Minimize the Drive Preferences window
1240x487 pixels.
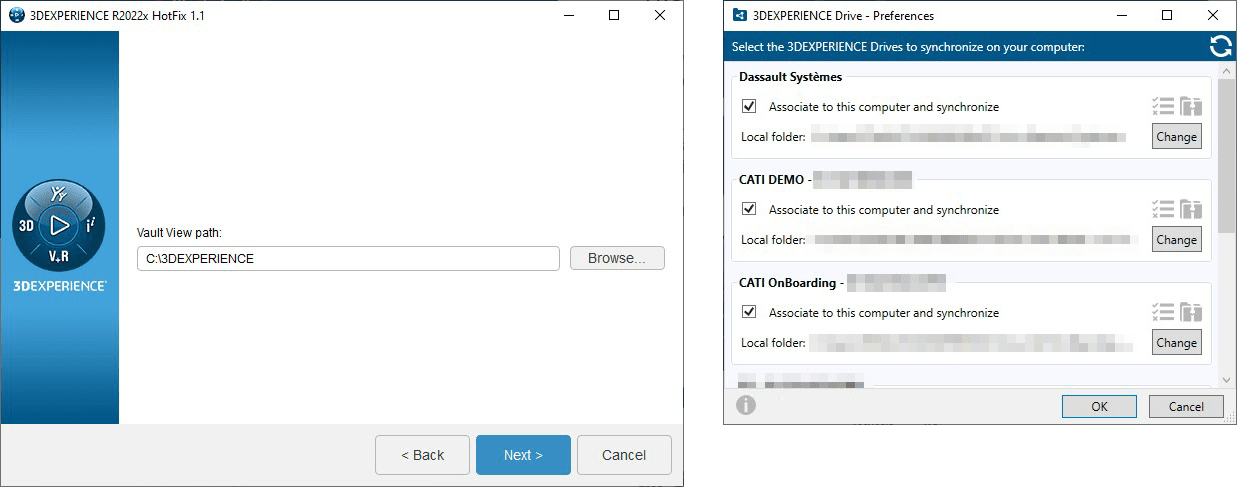click(x=1121, y=16)
